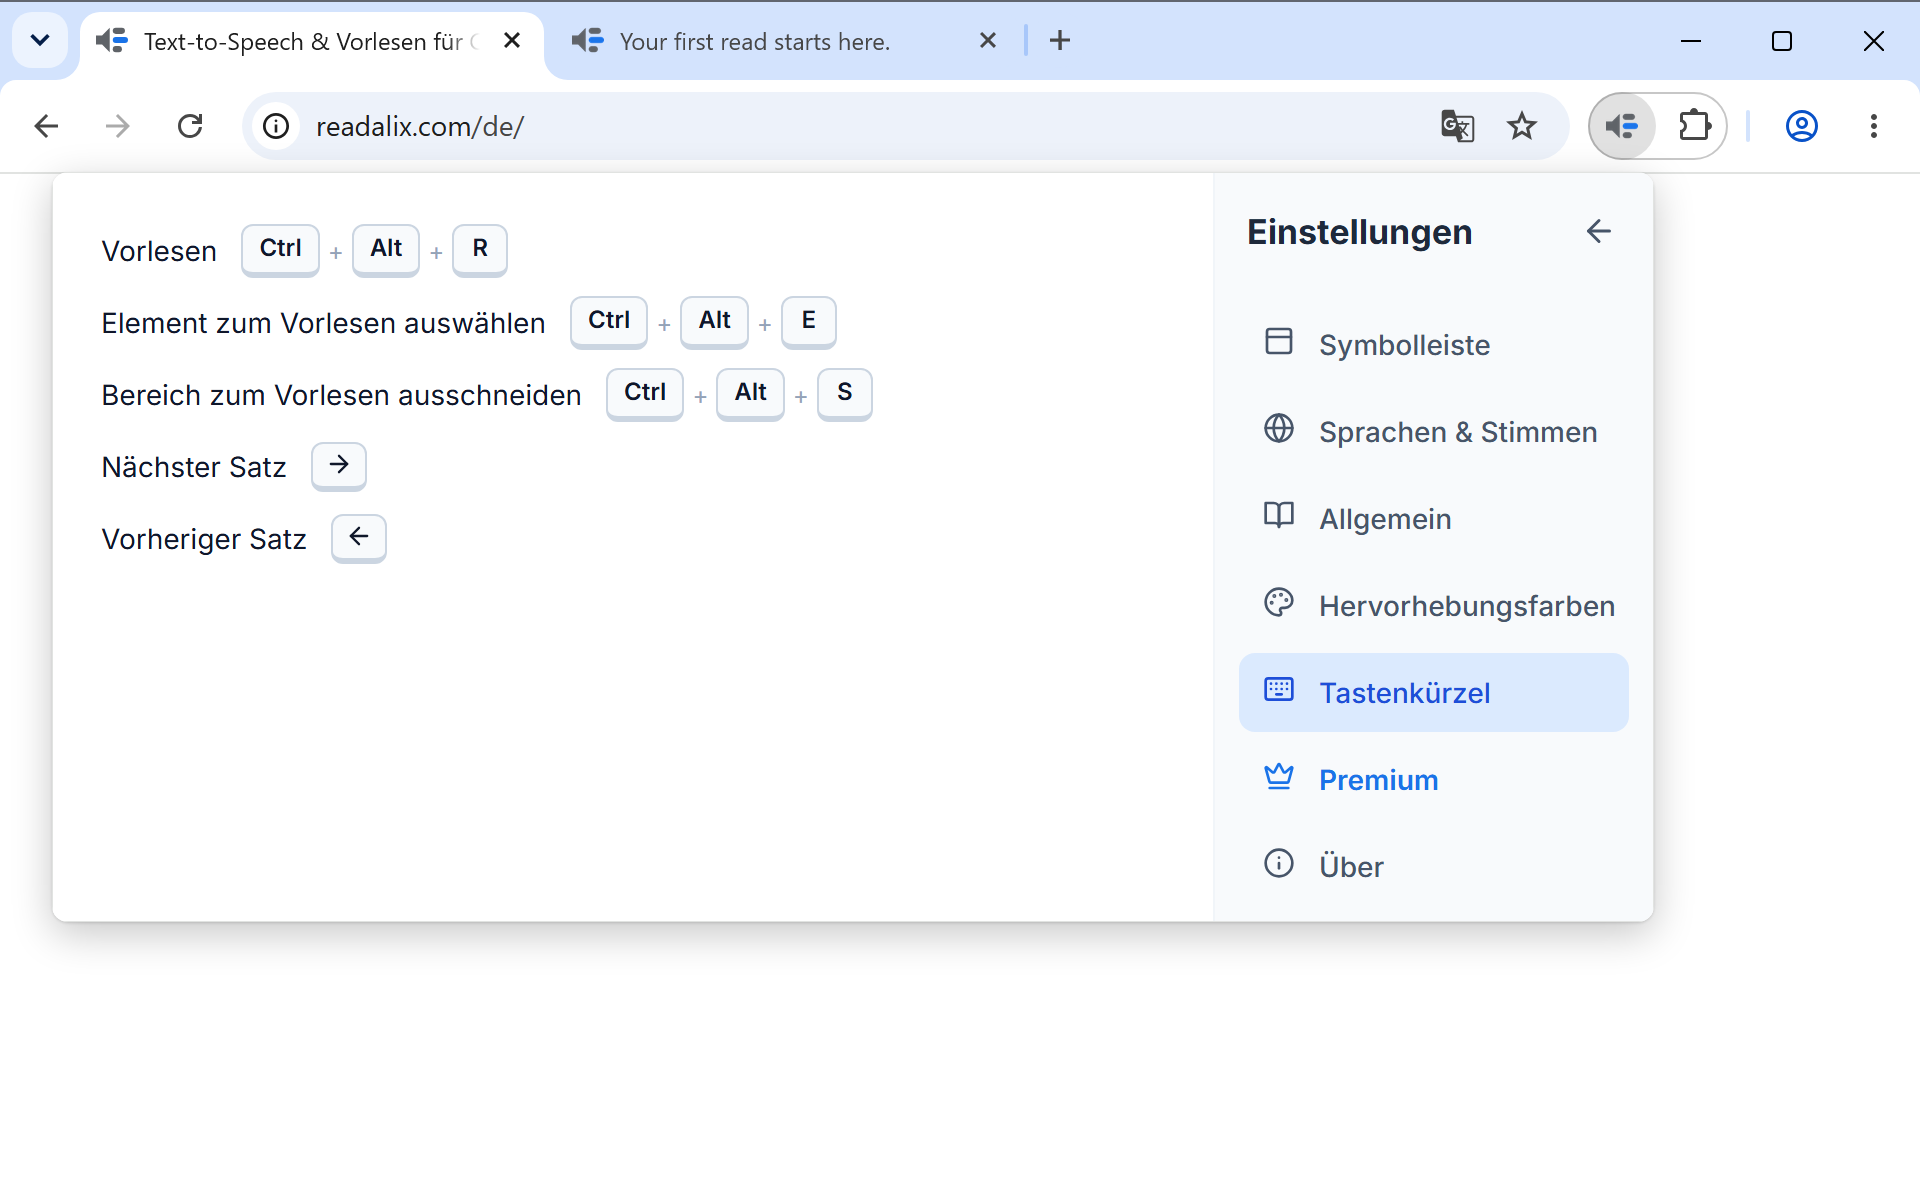Click the 'Vorlesen' shortcut label
1920x1200 pixels.
coord(159,251)
